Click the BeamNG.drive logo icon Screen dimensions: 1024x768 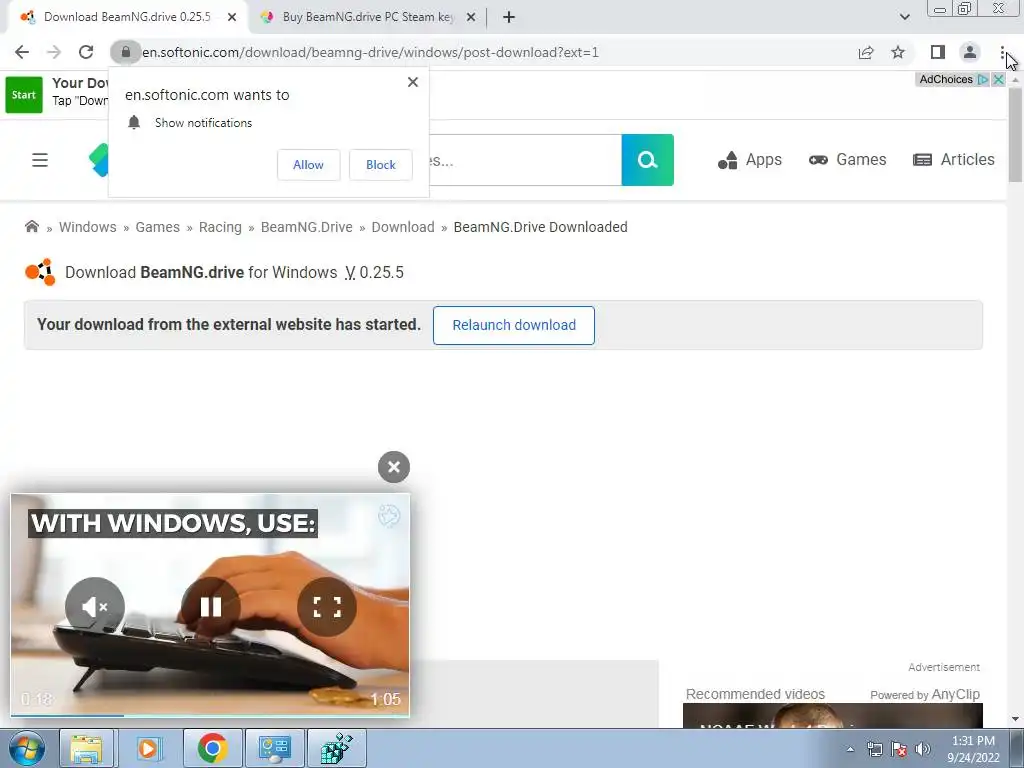40,272
